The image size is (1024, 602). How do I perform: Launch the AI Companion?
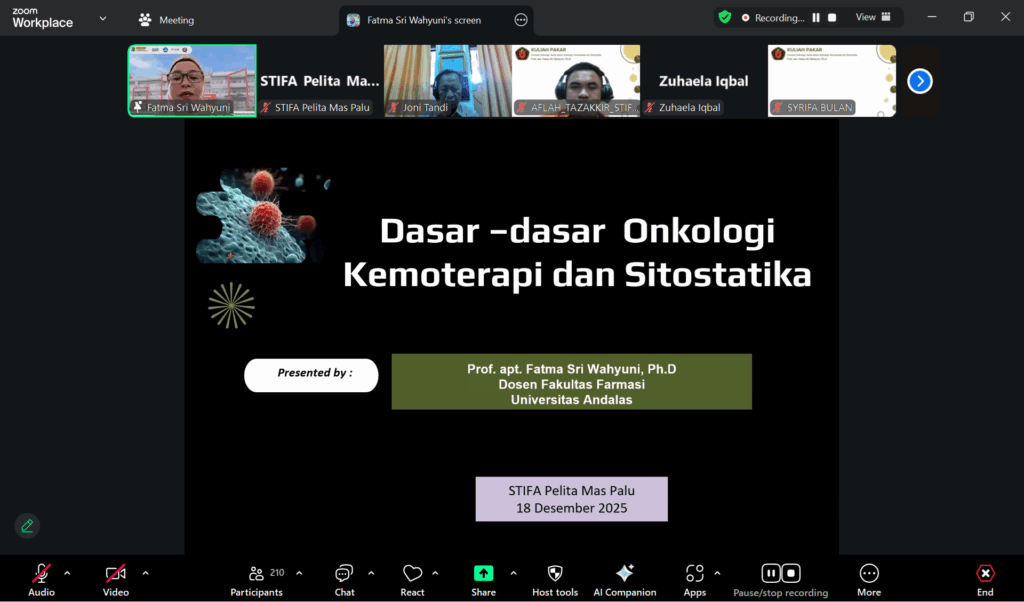coord(624,578)
